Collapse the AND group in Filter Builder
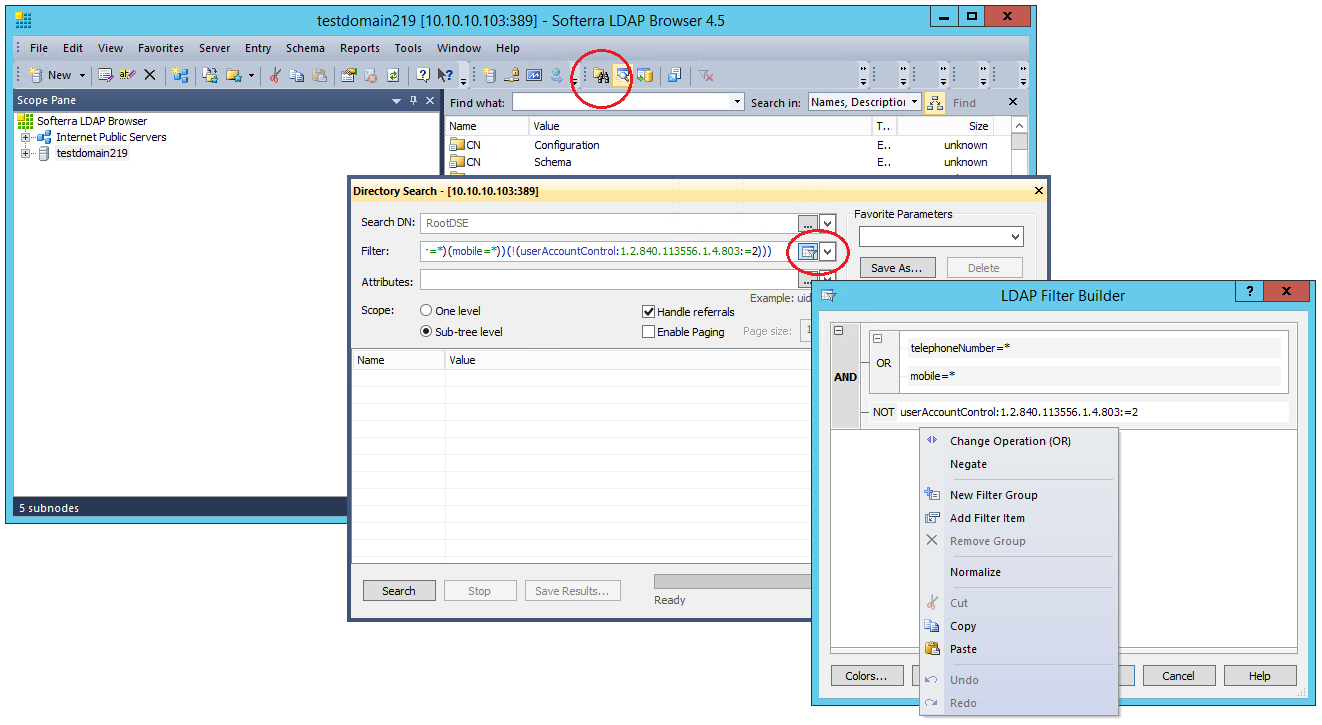 click(x=839, y=331)
